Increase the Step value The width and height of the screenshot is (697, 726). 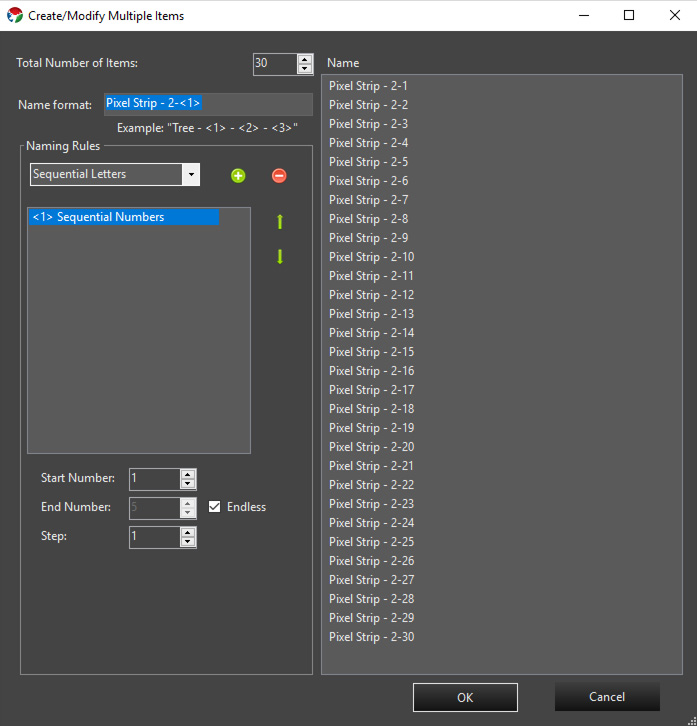(188, 533)
